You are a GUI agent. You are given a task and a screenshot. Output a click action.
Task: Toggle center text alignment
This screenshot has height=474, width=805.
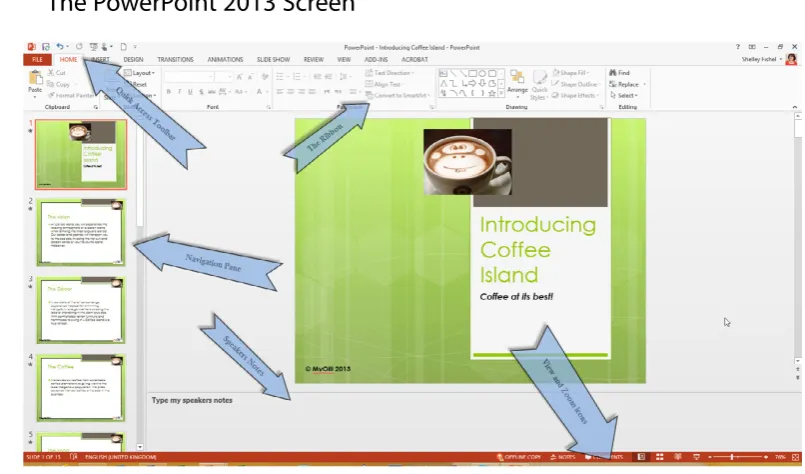[x=291, y=92]
